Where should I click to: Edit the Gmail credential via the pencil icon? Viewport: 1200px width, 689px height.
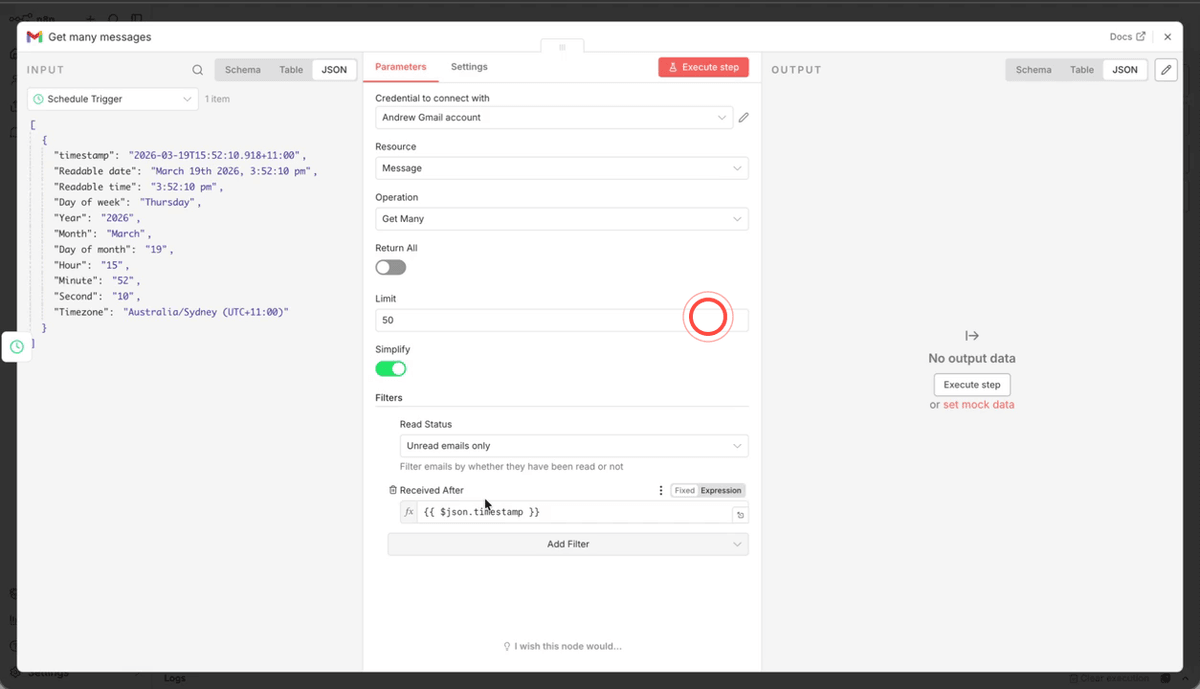click(x=743, y=117)
